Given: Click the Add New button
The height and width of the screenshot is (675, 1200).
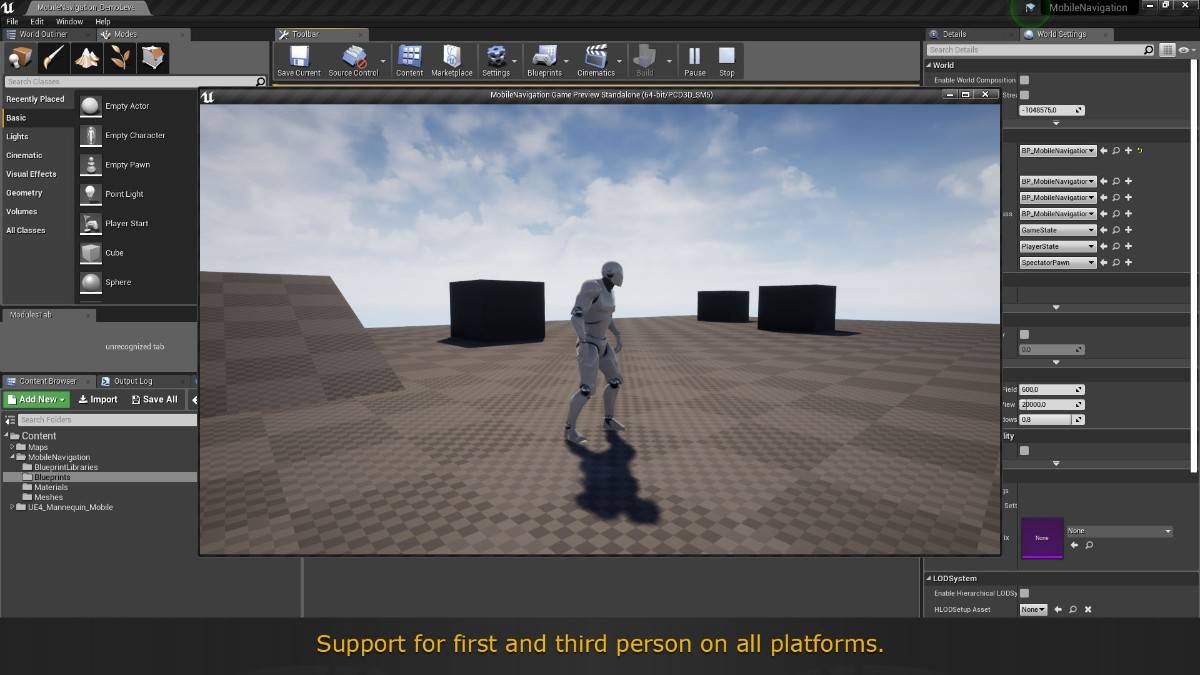Looking at the screenshot, I should pyautogui.click(x=36, y=399).
